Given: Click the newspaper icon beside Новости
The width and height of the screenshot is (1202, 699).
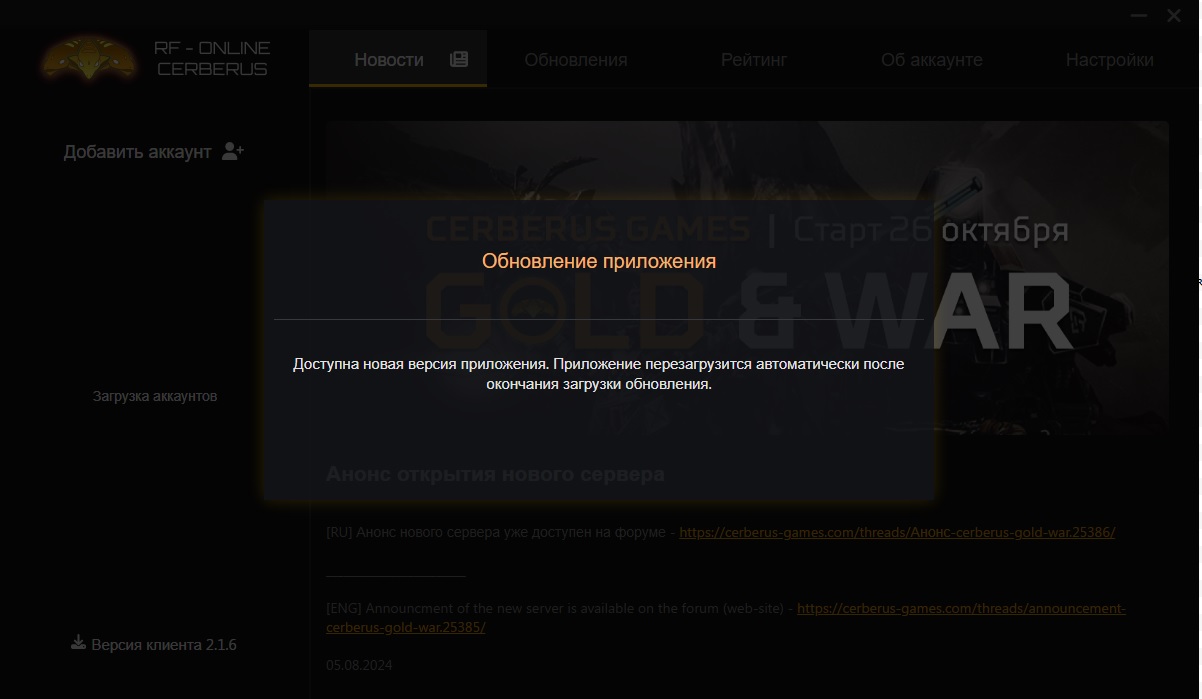Looking at the screenshot, I should pyautogui.click(x=459, y=59).
